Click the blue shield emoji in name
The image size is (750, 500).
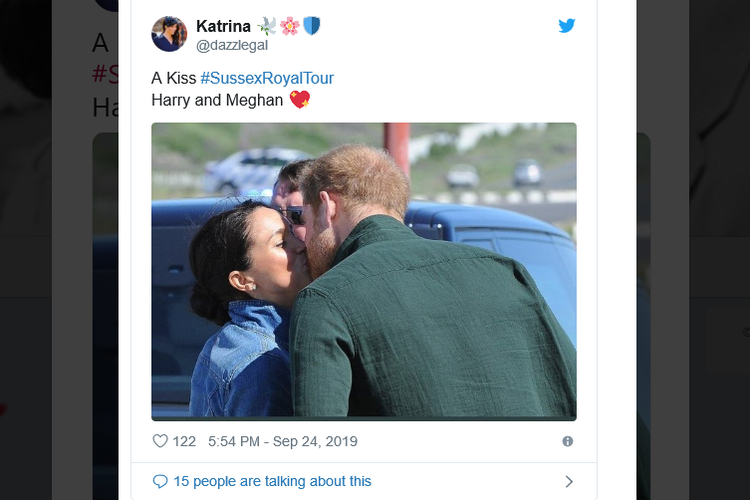311,26
